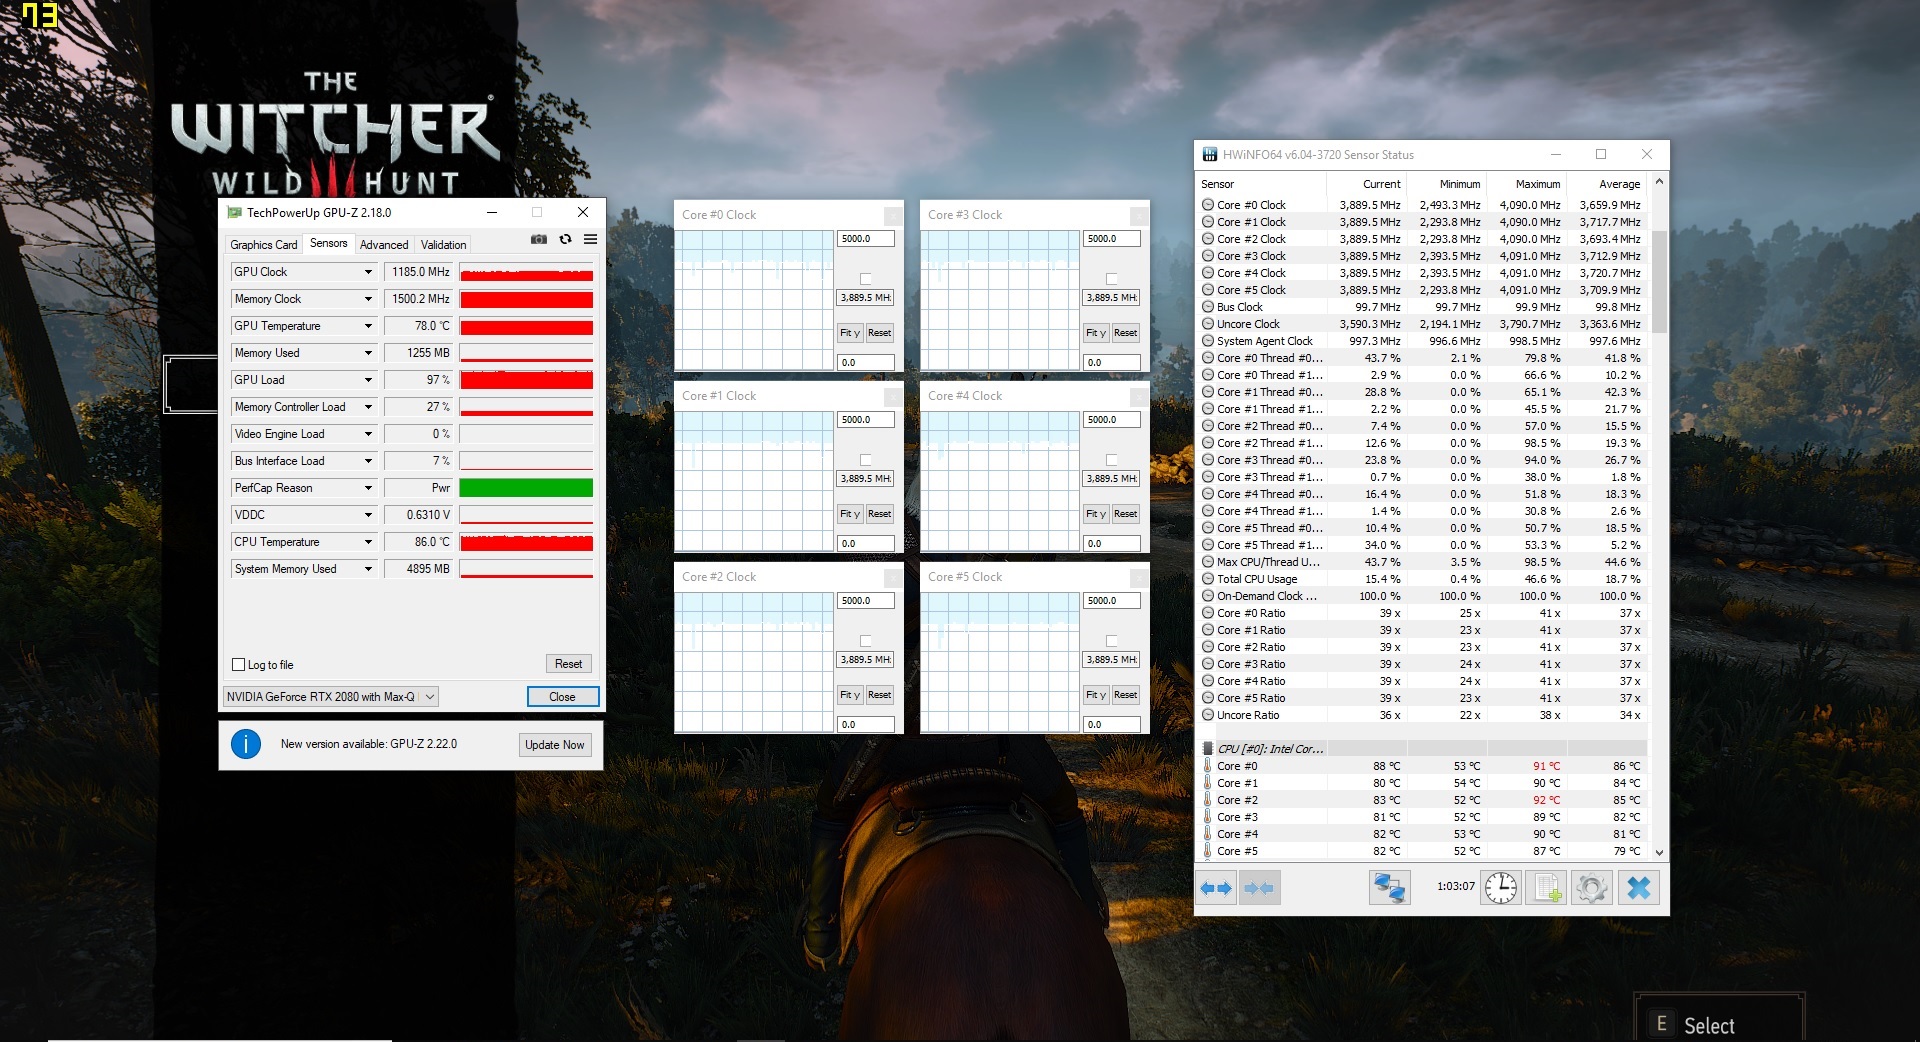Image resolution: width=1920 pixels, height=1042 pixels.
Task: Click the blue X icon in HWiNFO toolbar
Action: pos(1638,888)
